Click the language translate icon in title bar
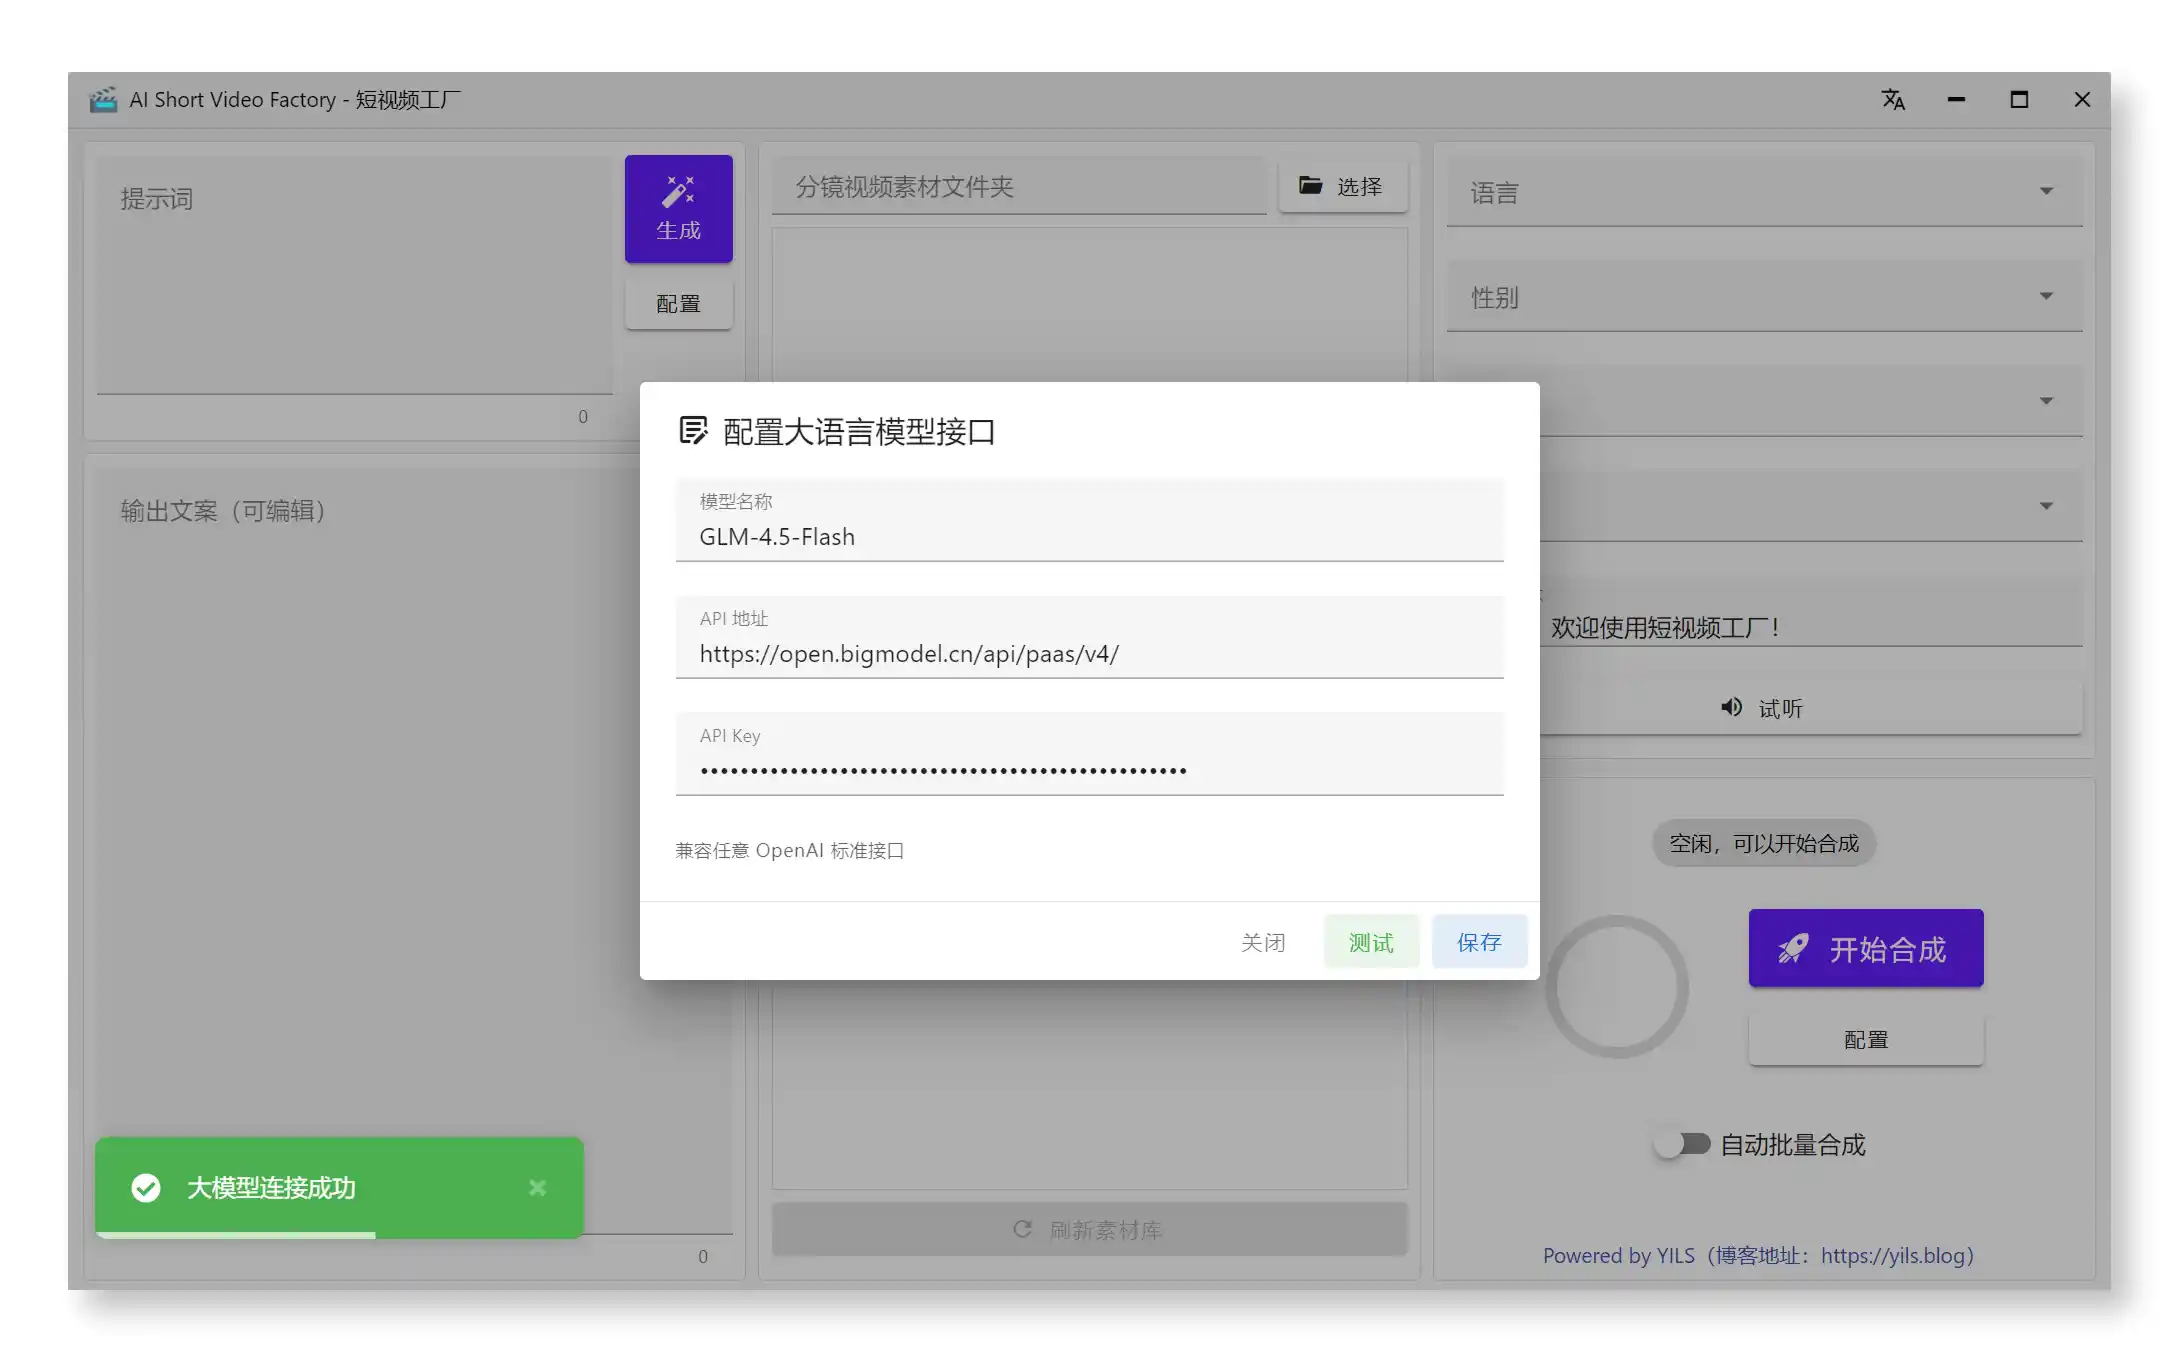The width and height of the screenshot is (2179, 1362). tap(1892, 100)
